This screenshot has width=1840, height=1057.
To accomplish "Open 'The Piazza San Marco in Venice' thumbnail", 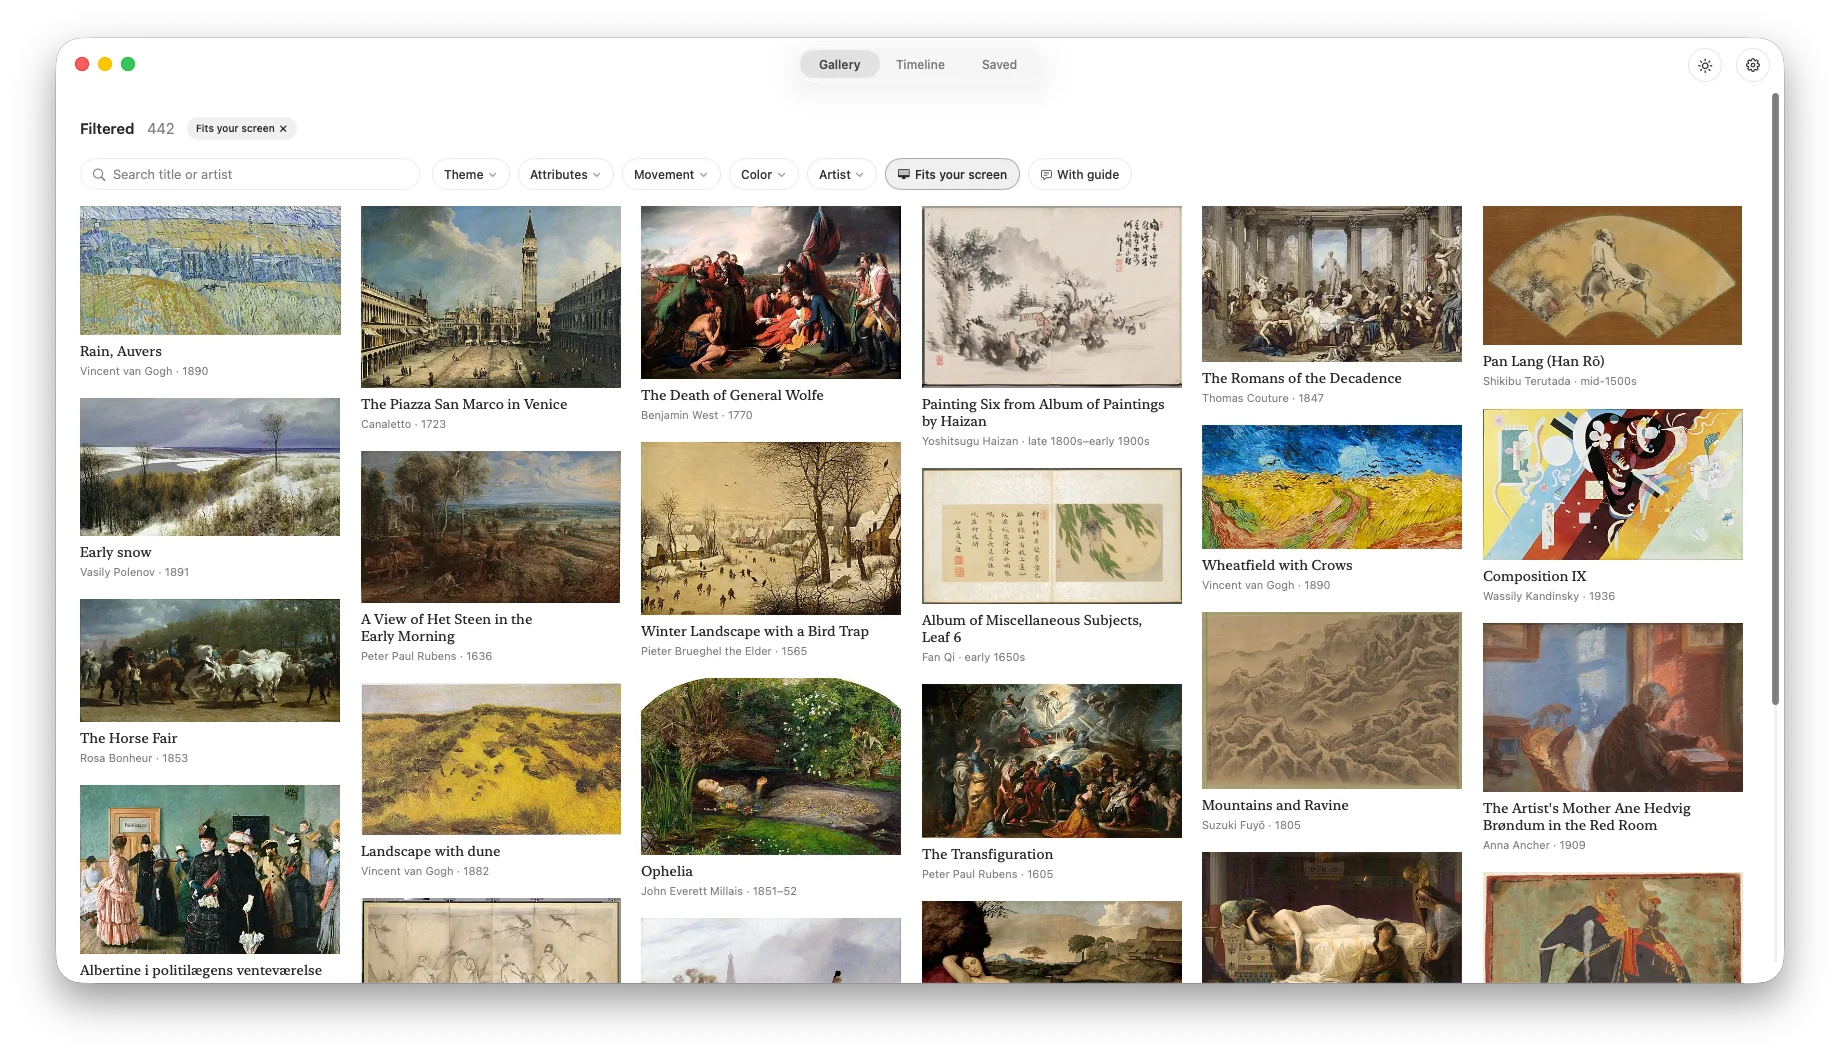I will point(491,297).
